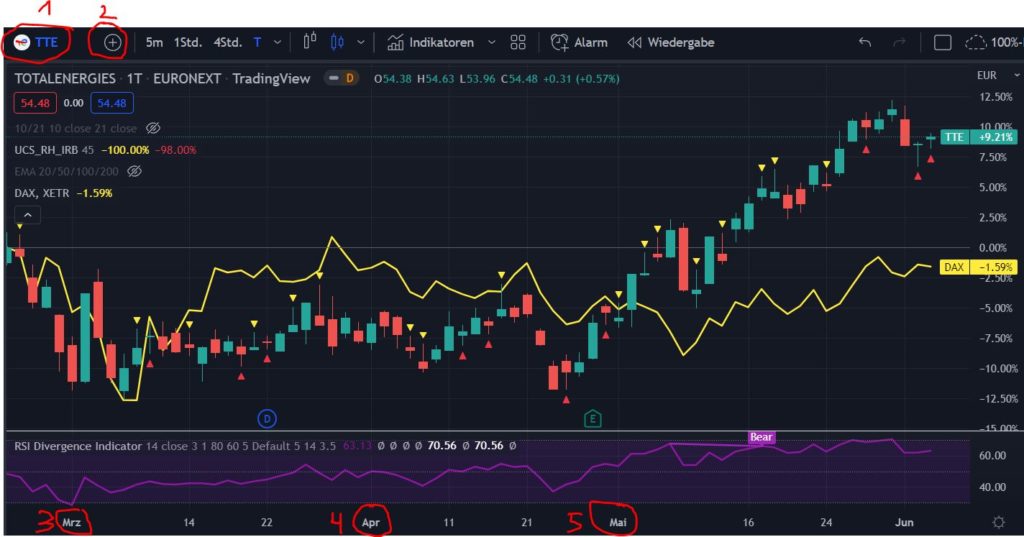The image size is (1024, 537).
Task: Click the blue D dividend marker
Action: point(266,418)
